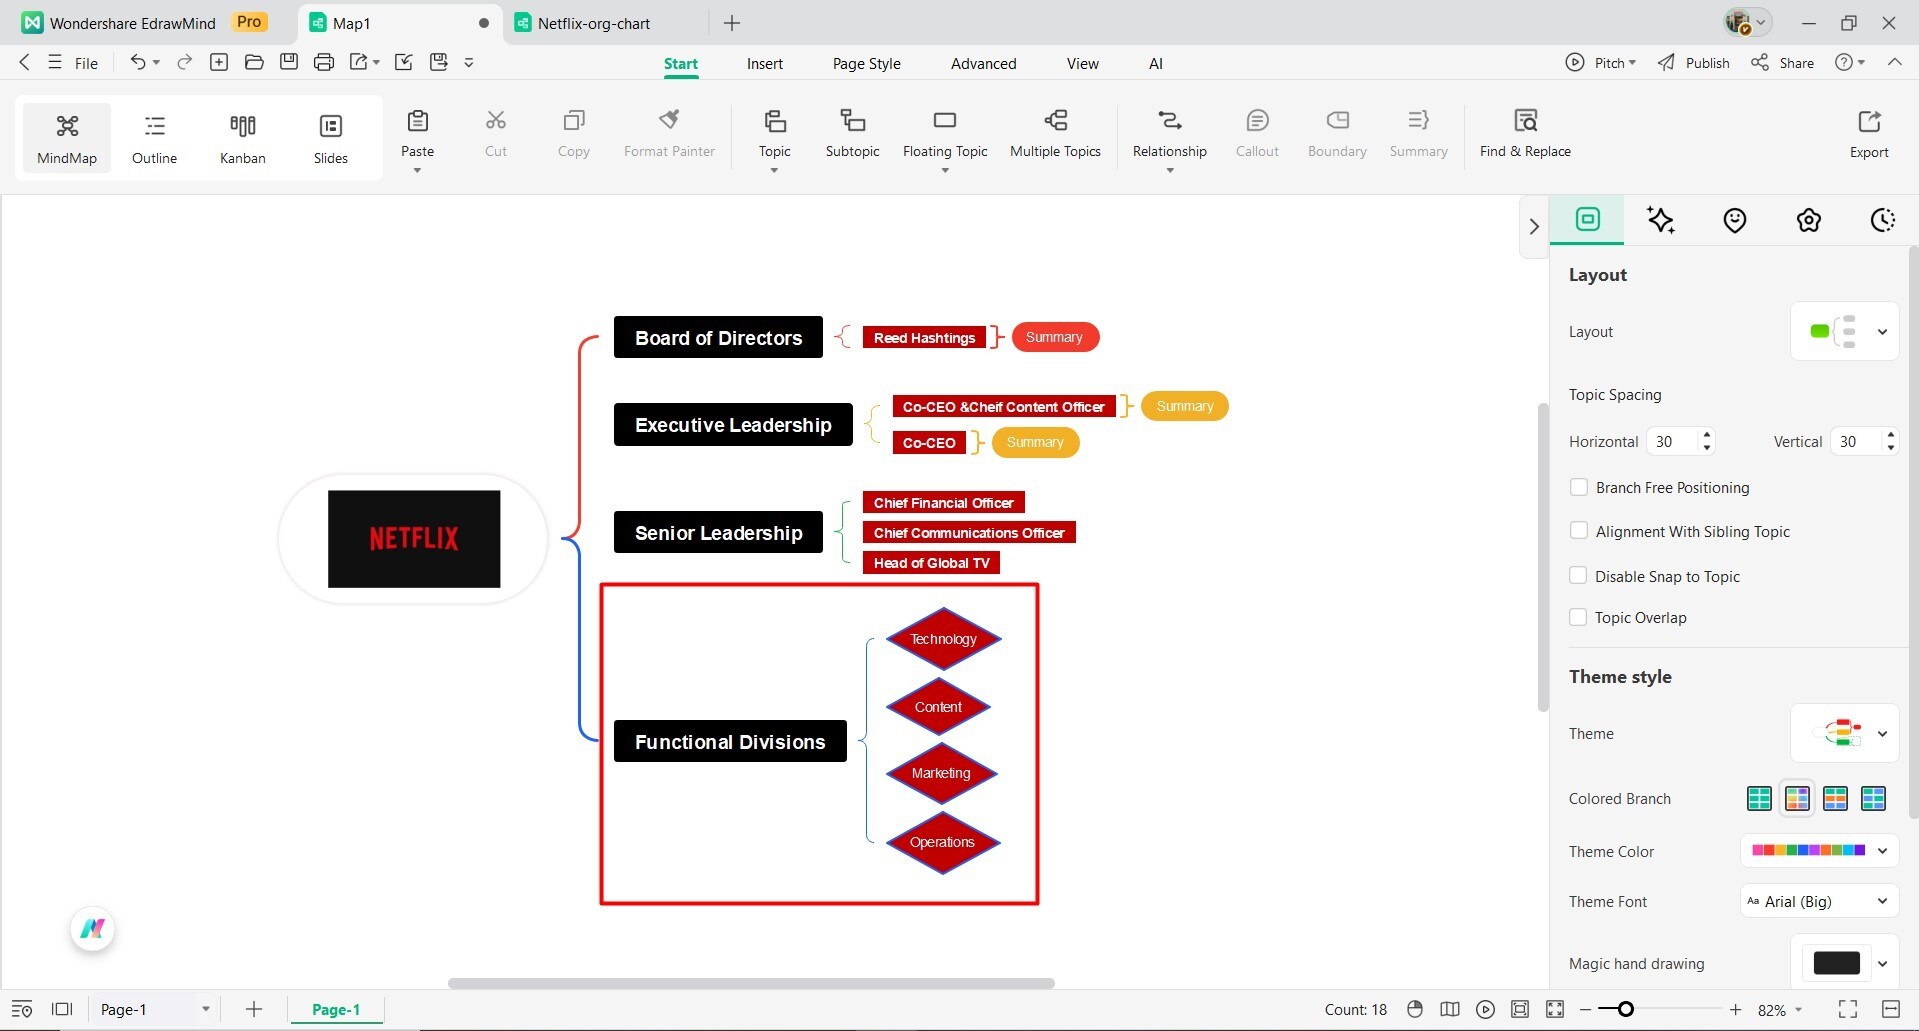The image size is (1919, 1031).
Task: Select the fourth Colored Branch style
Action: 1873,798
